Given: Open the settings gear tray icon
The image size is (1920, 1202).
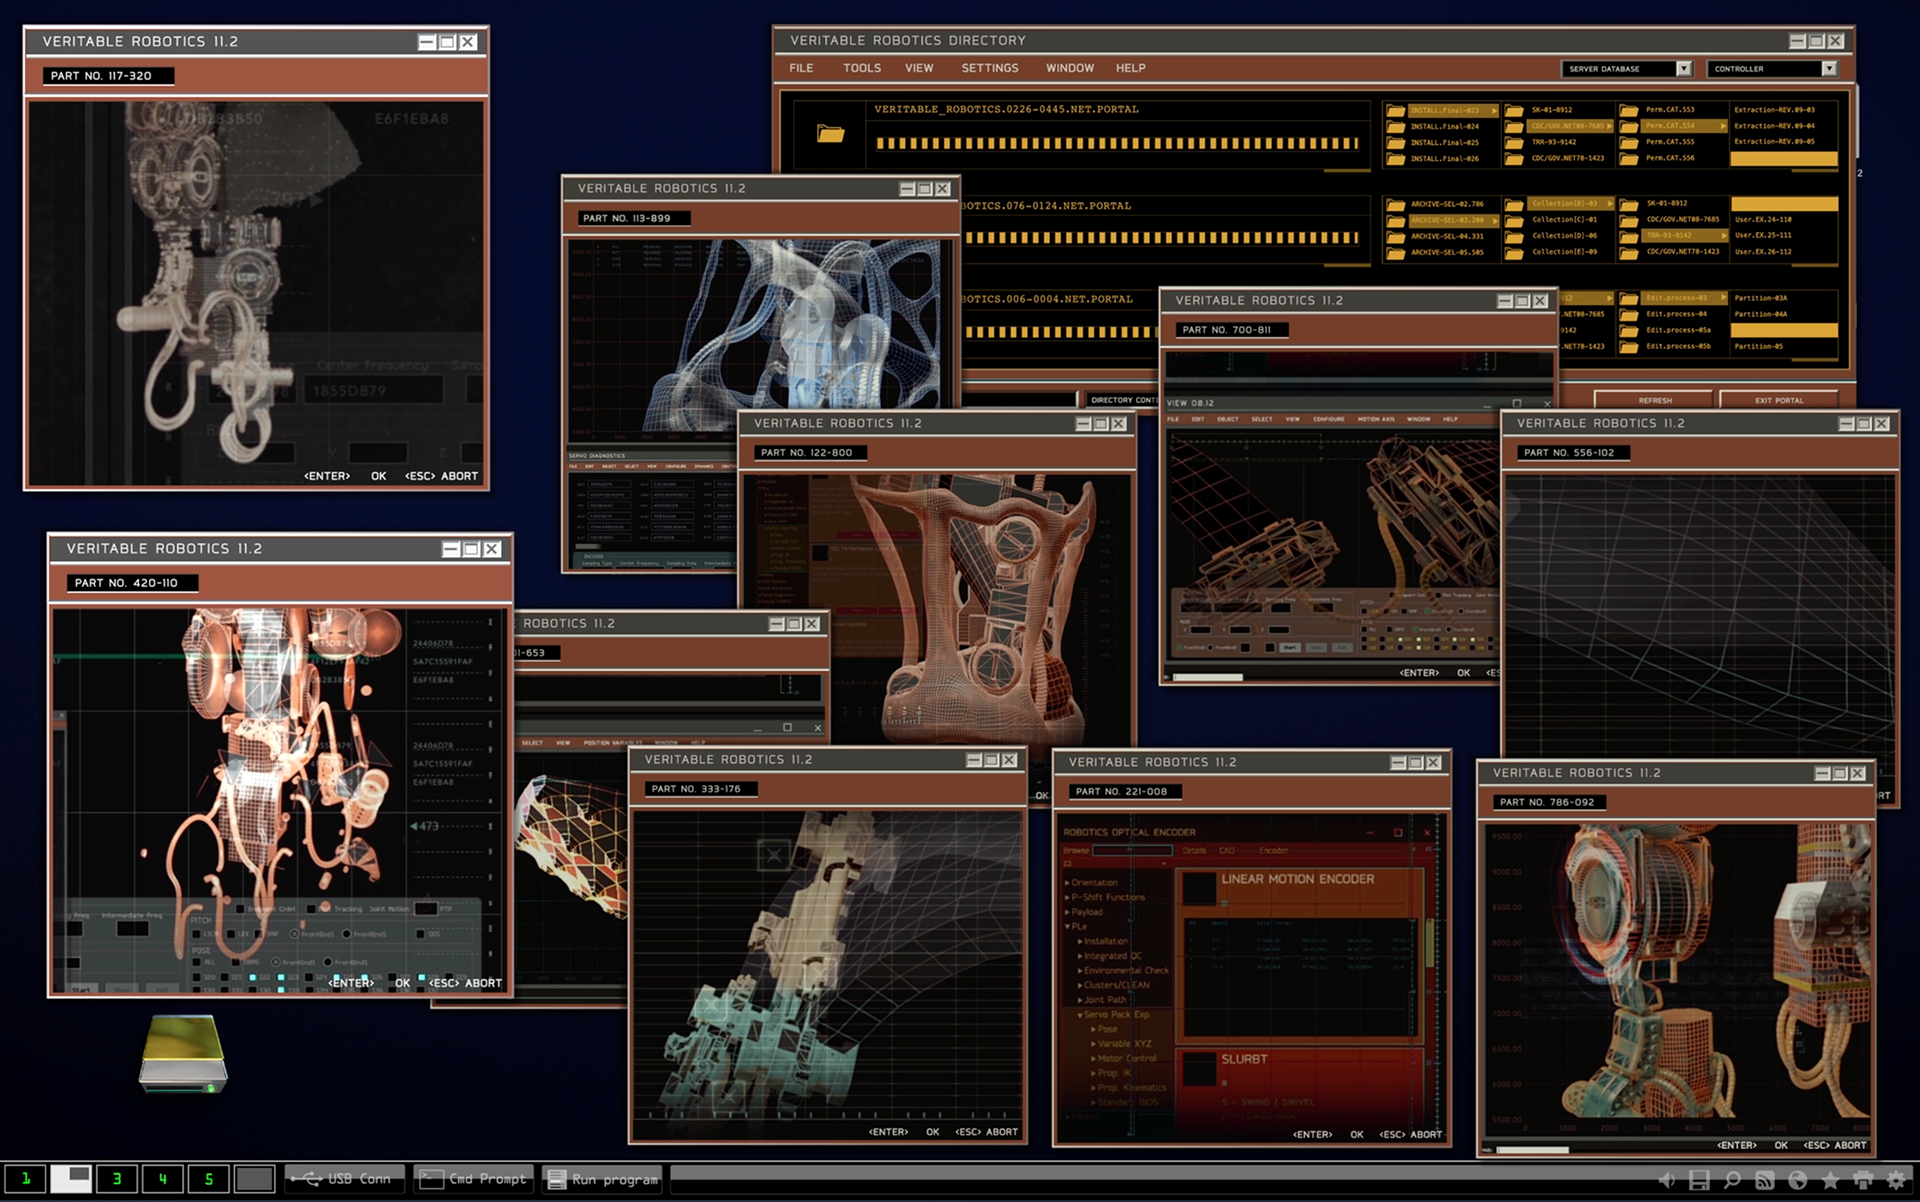Looking at the screenshot, I should click(1896, 1180).
